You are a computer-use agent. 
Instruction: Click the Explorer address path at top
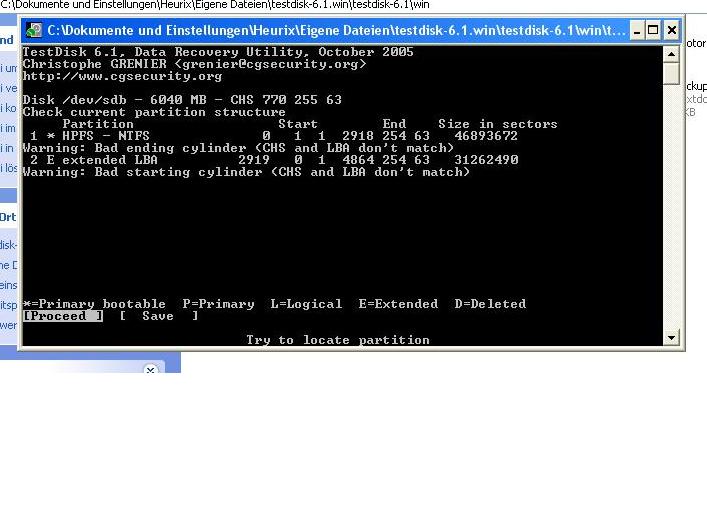[215, 5]
